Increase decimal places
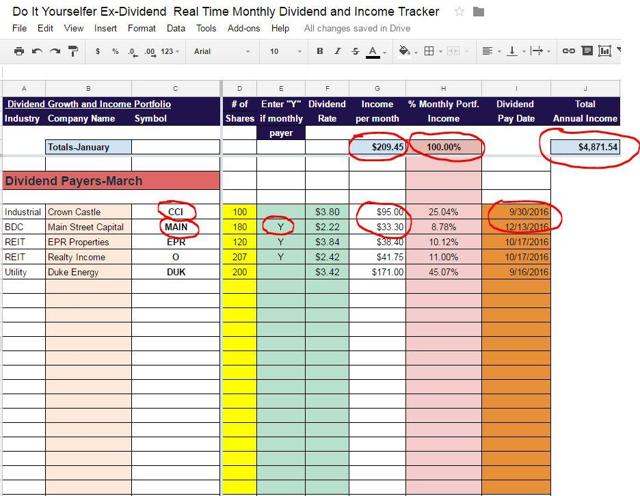This screenshot has height=496, width=640. click(x=150, y=52)
